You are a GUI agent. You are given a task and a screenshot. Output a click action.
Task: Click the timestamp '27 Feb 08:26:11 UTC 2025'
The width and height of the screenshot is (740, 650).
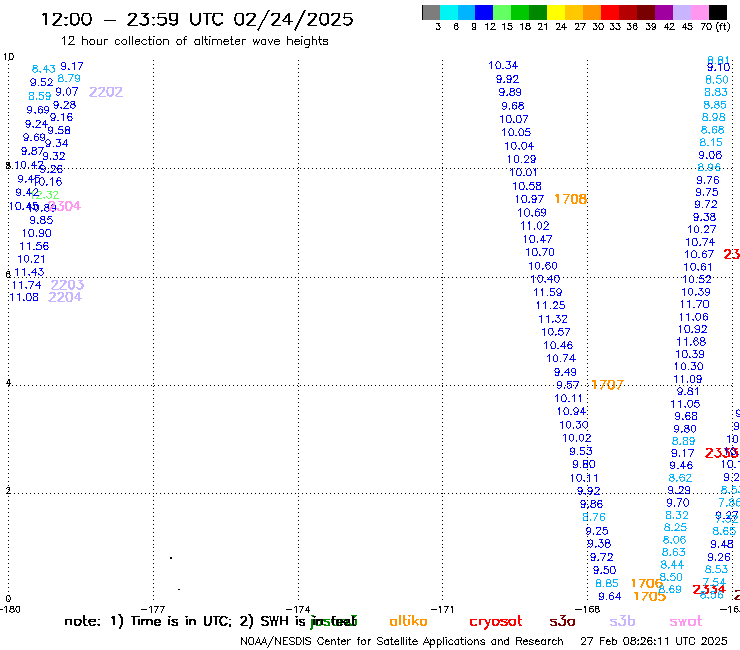pos(654,641)
